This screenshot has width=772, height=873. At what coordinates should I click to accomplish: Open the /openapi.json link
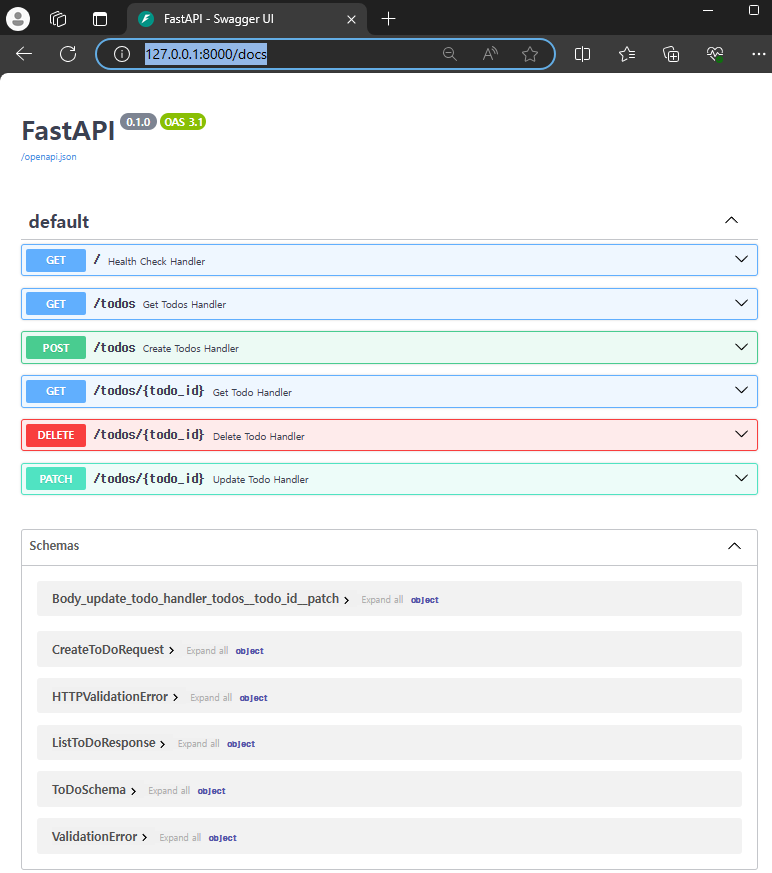[x=49, y=157]
